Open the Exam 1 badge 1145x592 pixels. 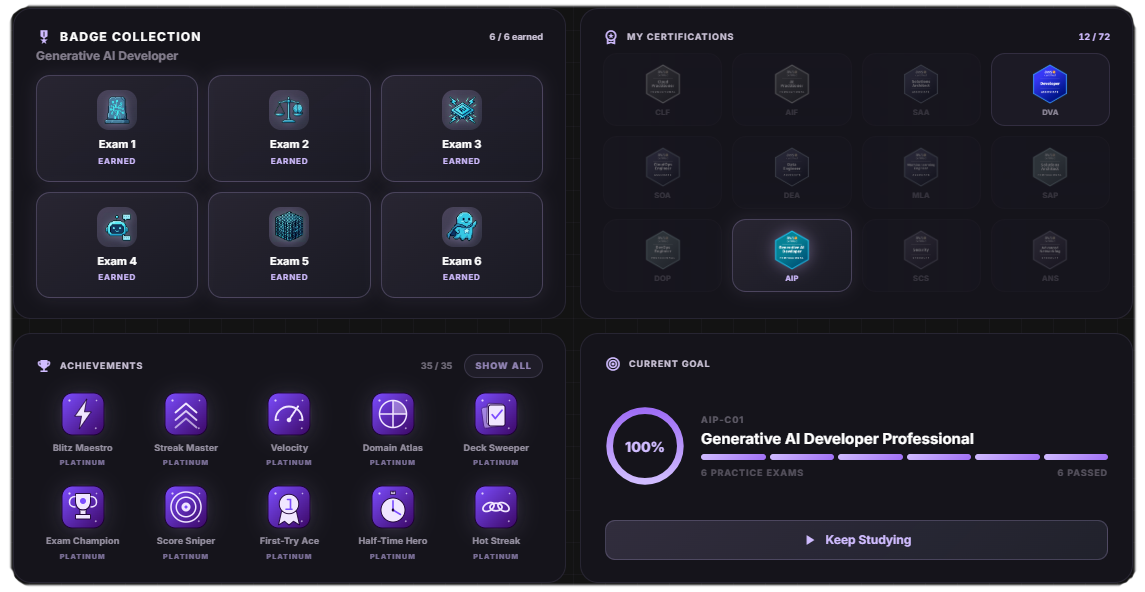(x=117, y=128)
